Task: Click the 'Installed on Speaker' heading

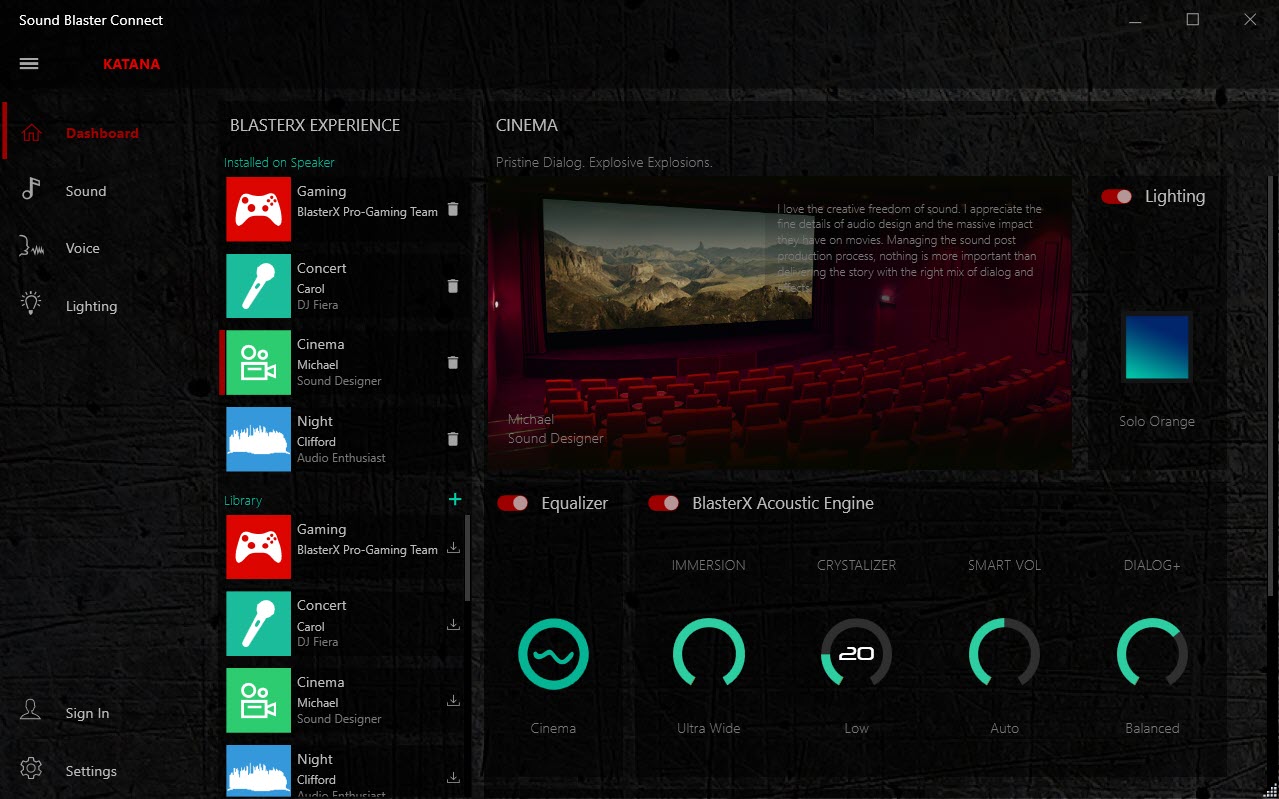Action: coord(279,162)
